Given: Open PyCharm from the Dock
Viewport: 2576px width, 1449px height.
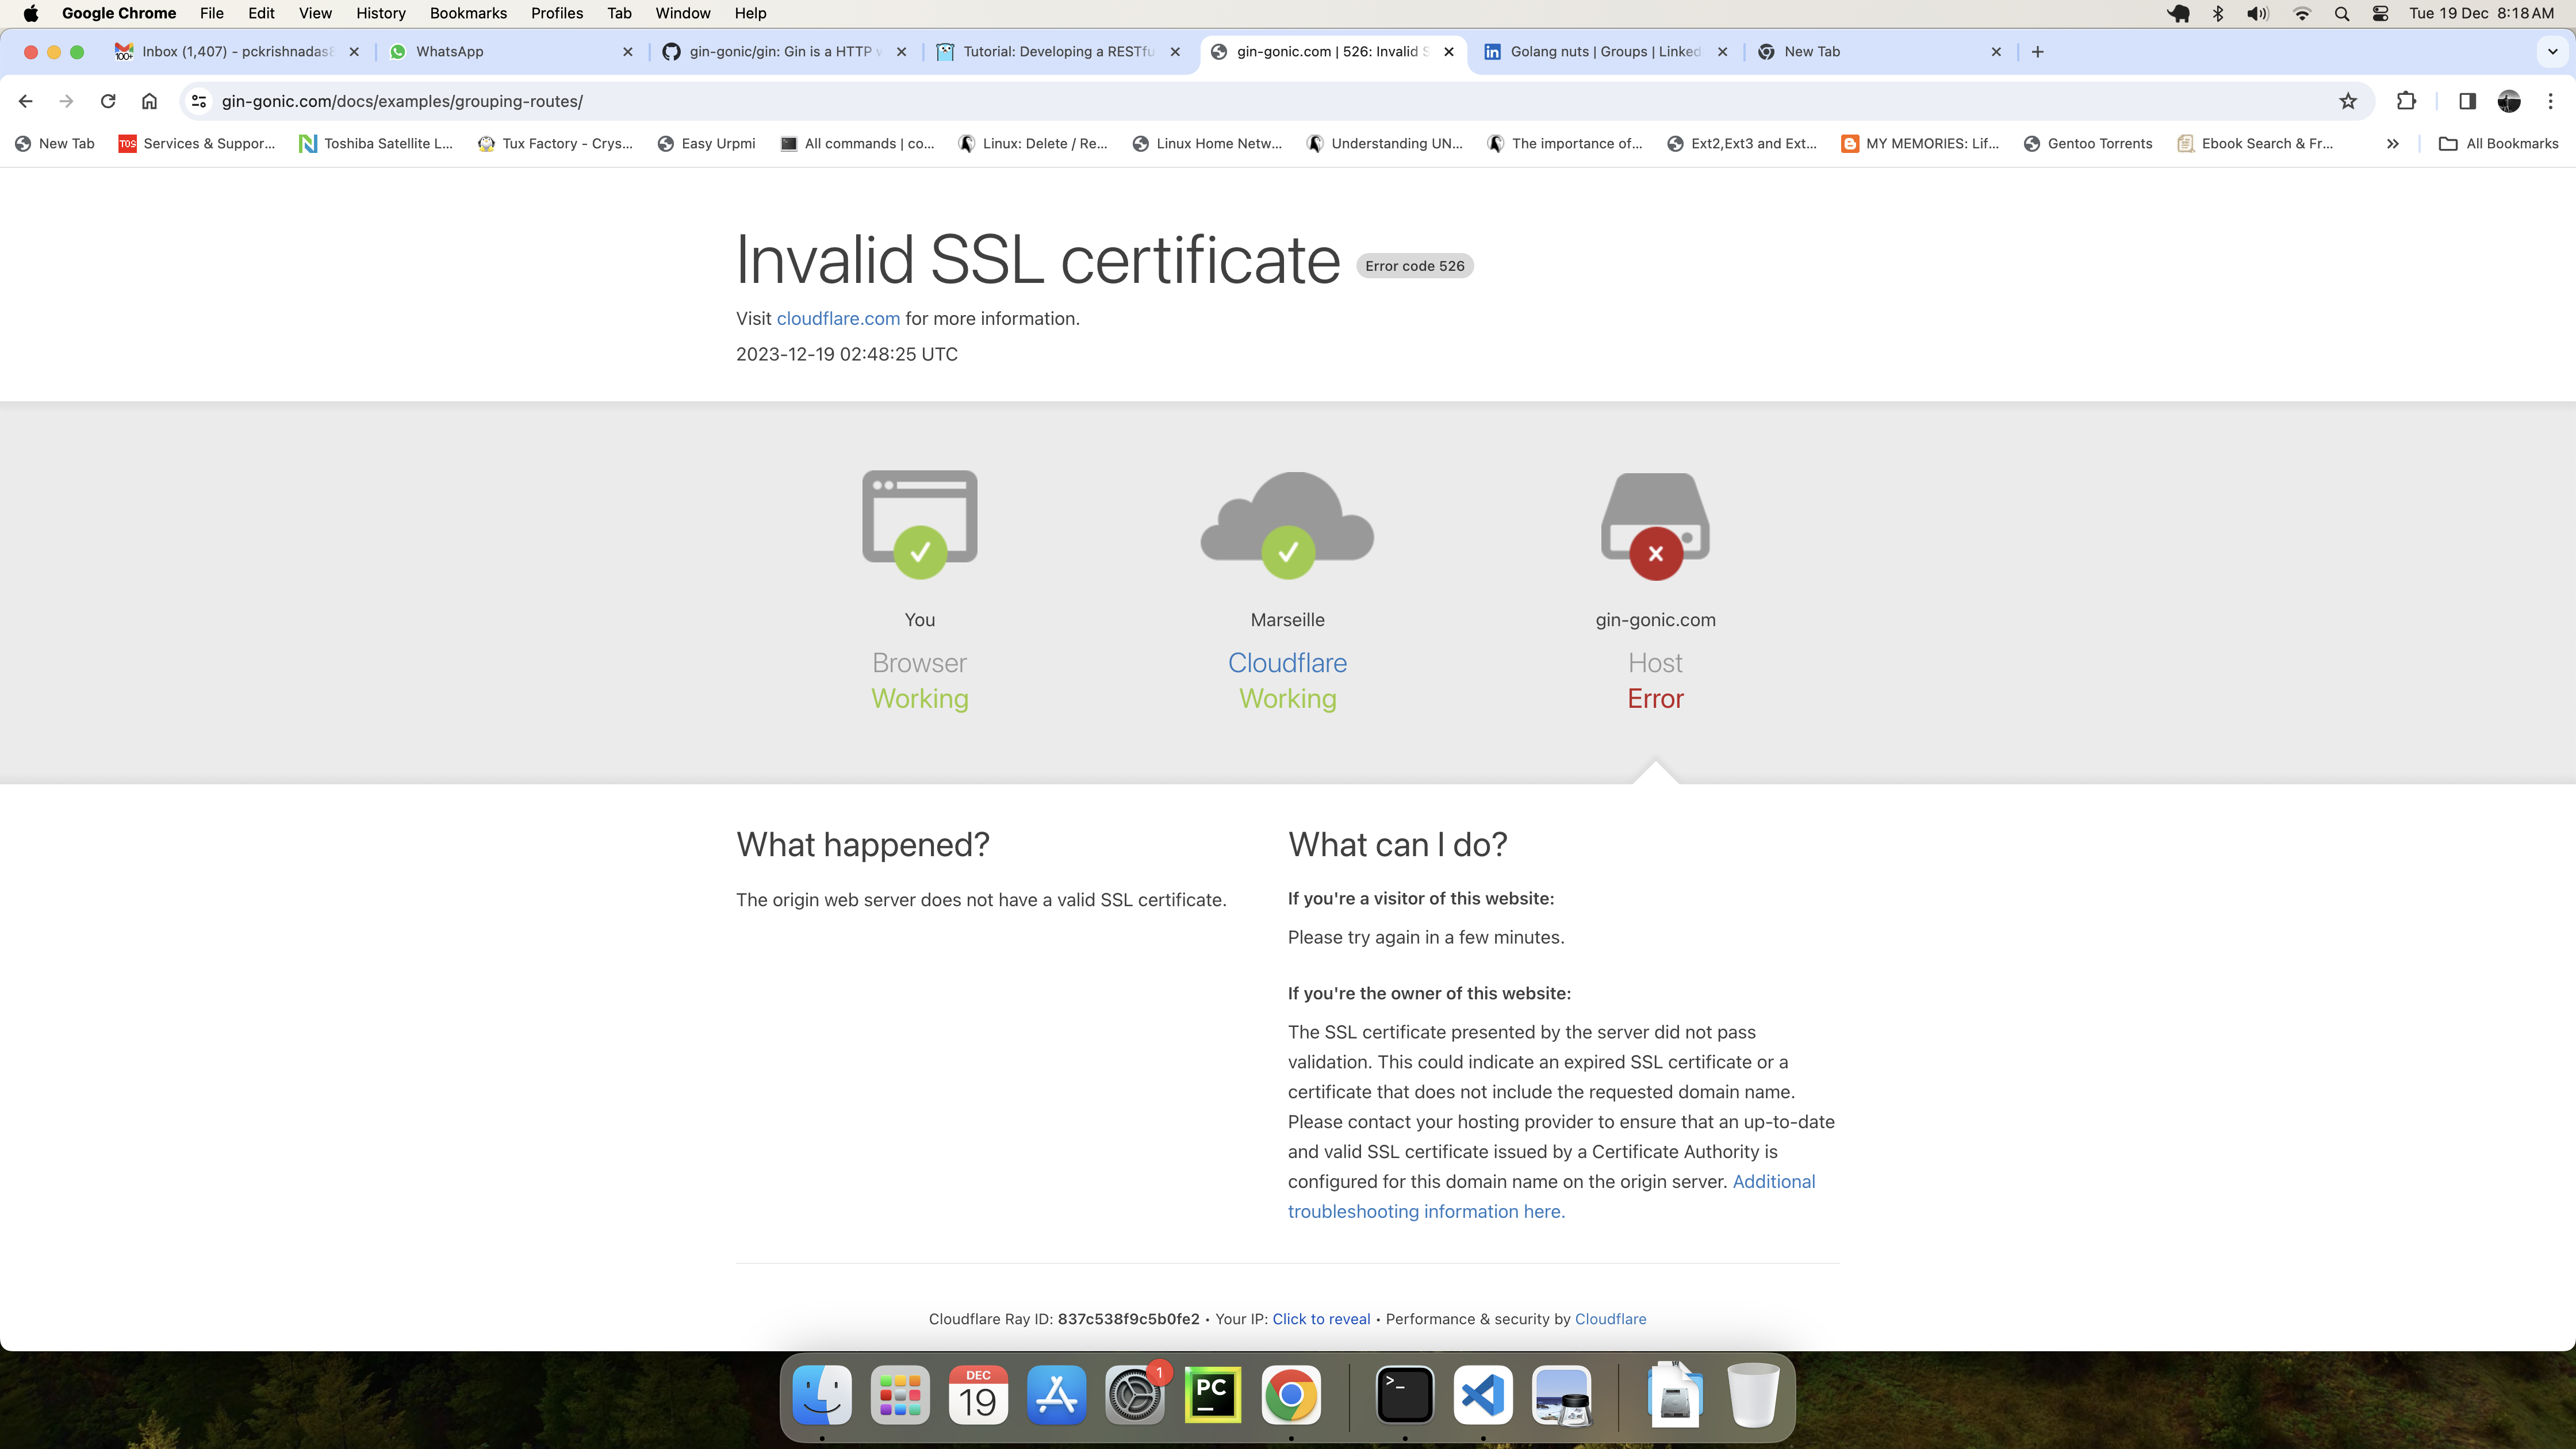Looking at the screenshot, I should point(1212,1395).
